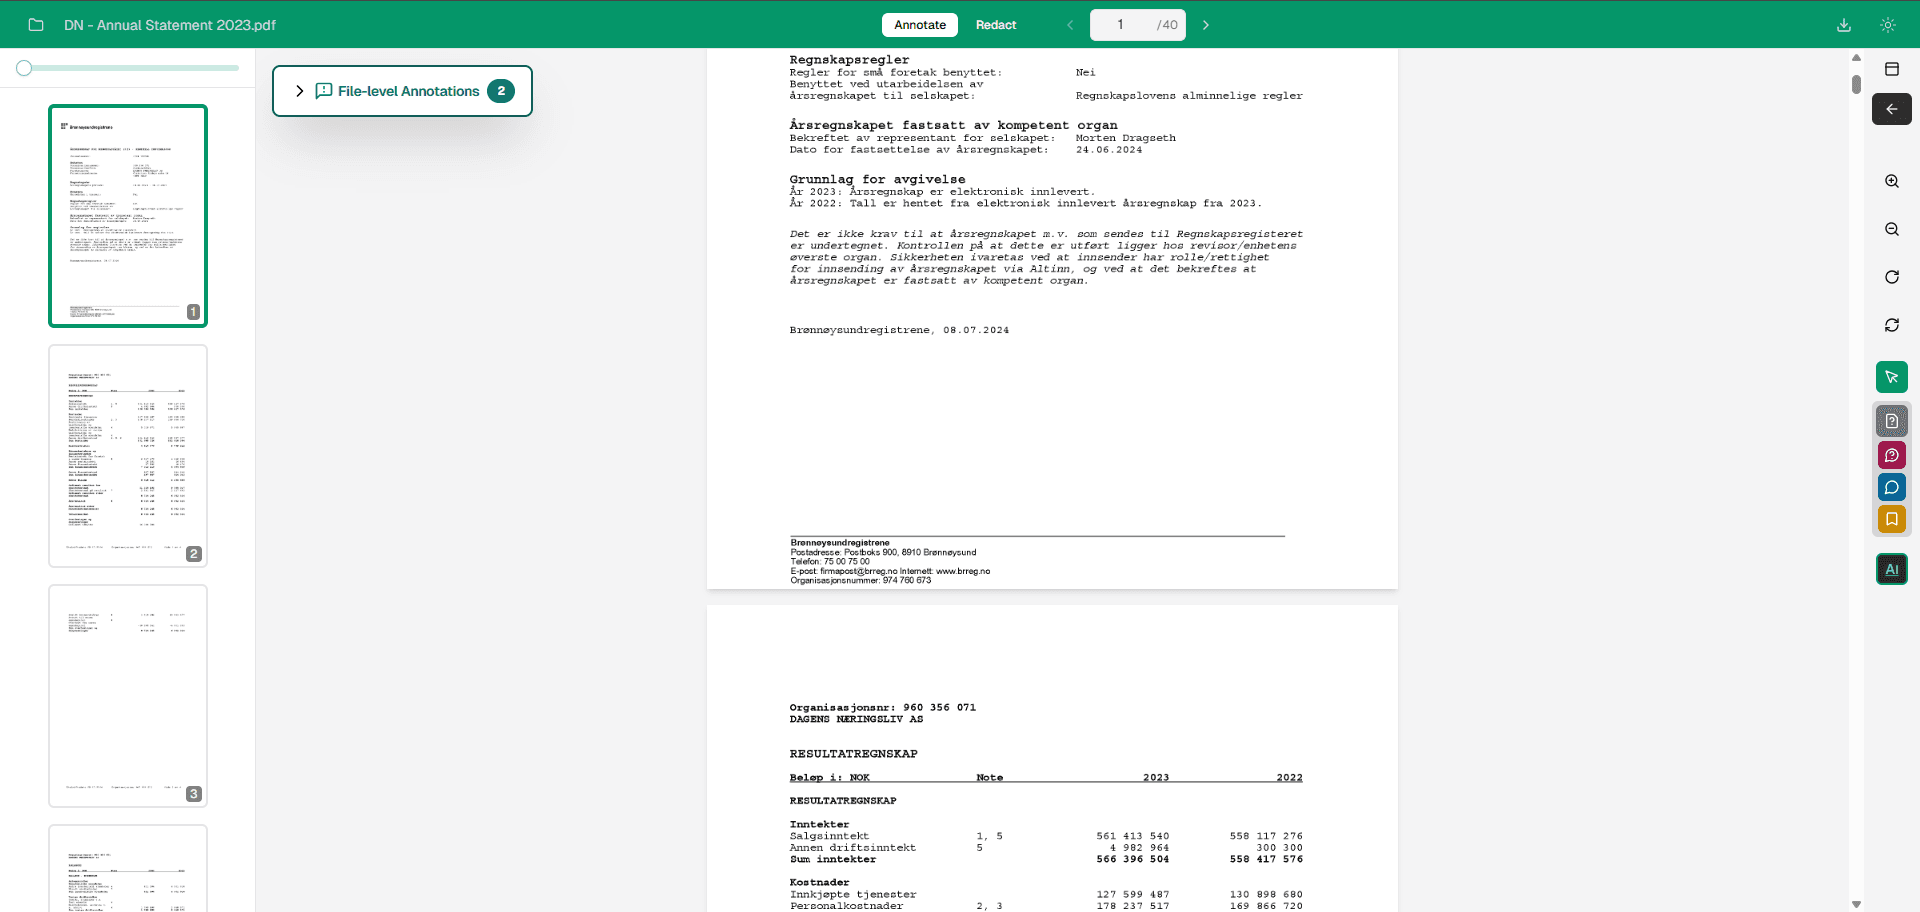Go to the next page
1920x912 pixels.
pos(1205,25)
